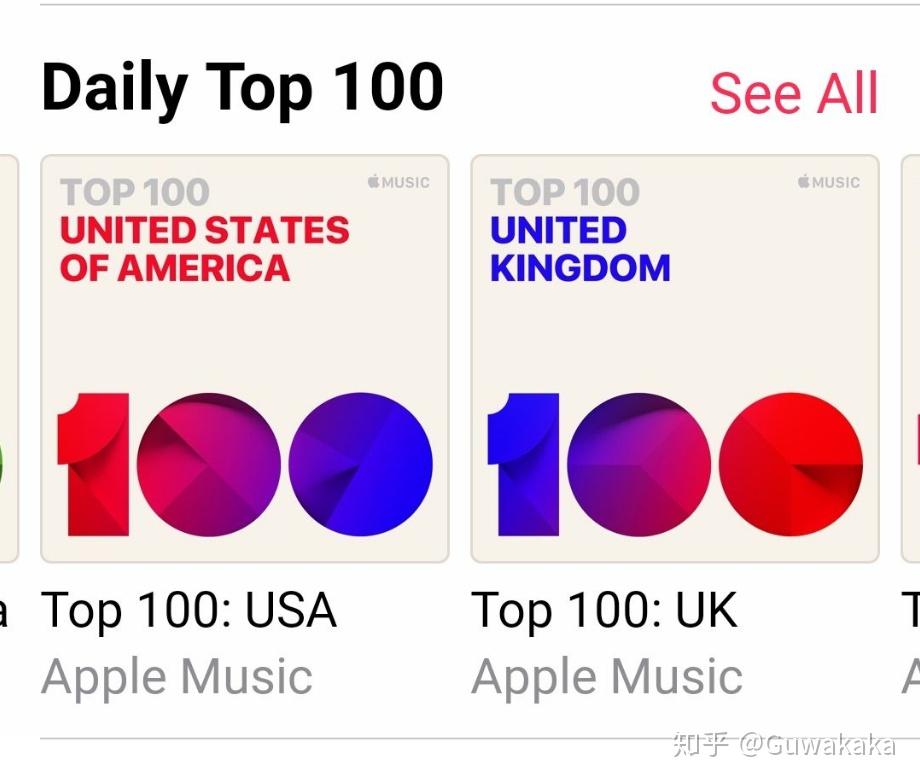Click red "United States of America" cover text
920x782 pixels.
point(204,249)
